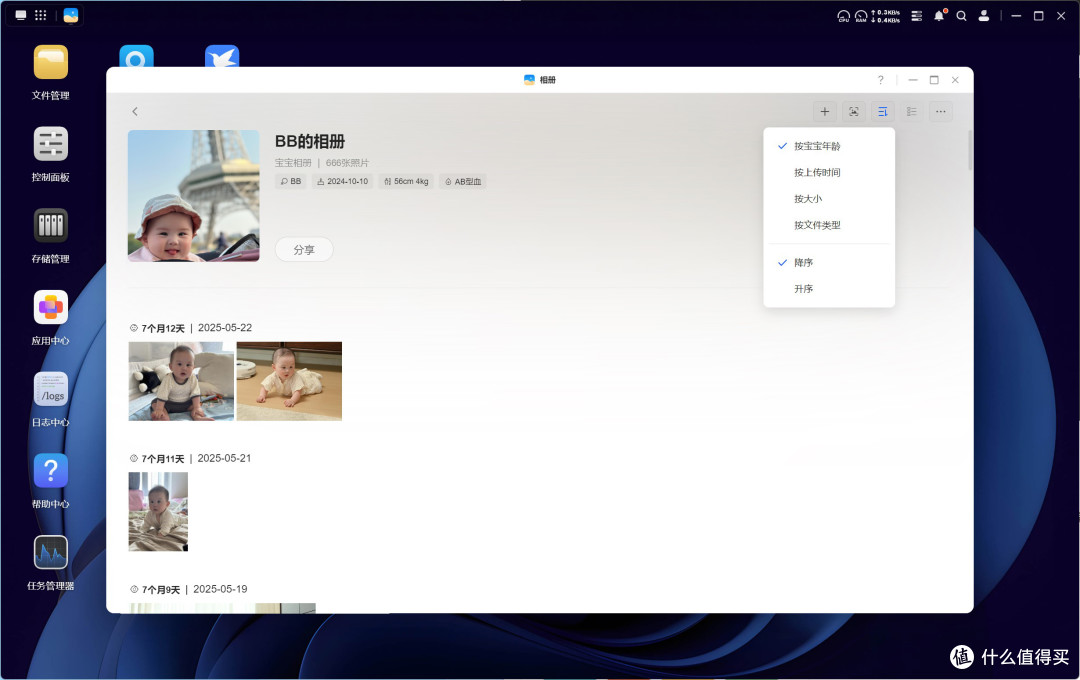Sort by 按宝宝年龄
1080x680 pixels.
pos(829,146)
